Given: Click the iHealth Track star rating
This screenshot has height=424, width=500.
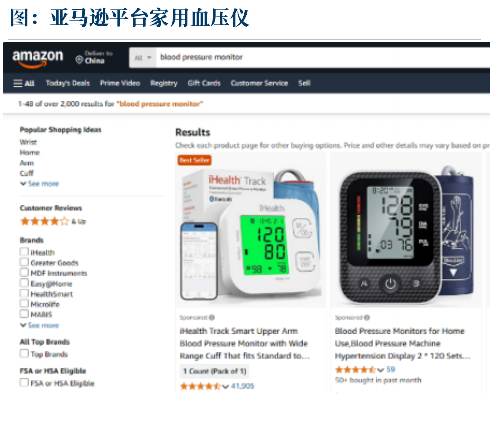Looking at the screenshot, I should [x=200, y=386].
